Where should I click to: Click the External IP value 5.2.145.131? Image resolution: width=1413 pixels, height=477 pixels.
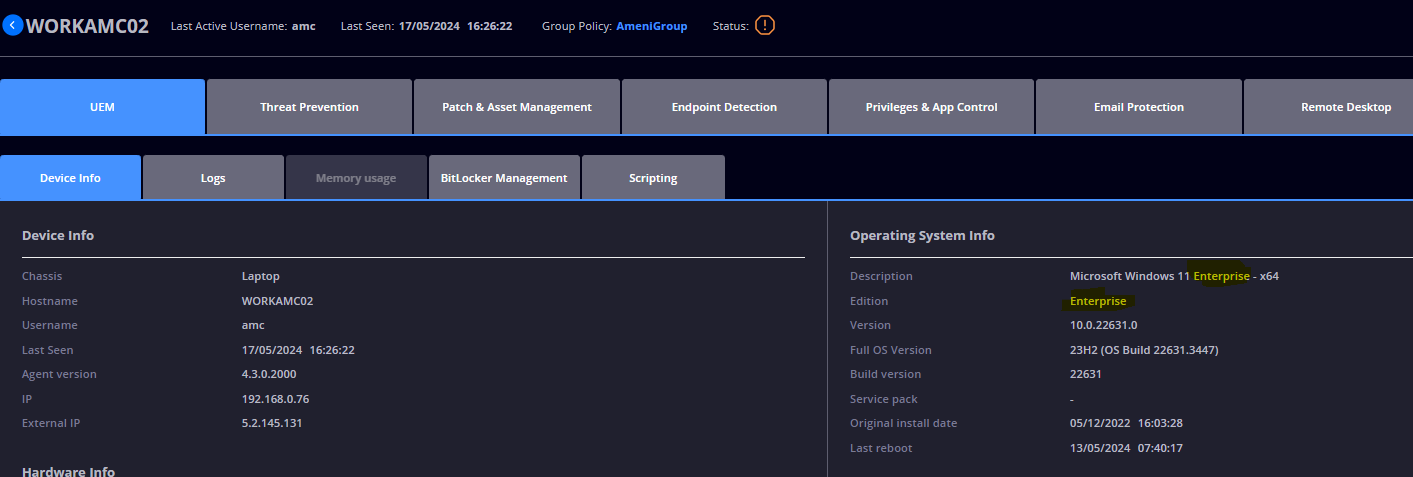(272, 423)
